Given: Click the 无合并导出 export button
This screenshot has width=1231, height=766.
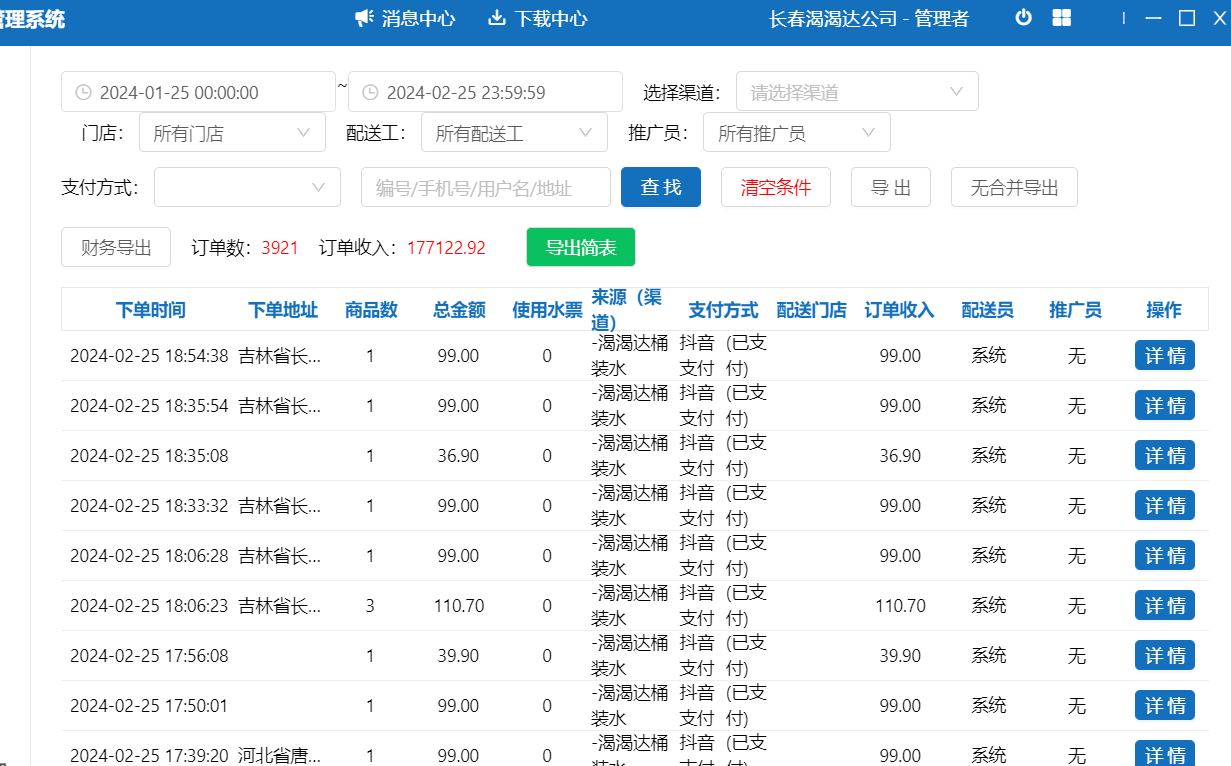Looking at the screenshot, I should tap(1014, 187).
